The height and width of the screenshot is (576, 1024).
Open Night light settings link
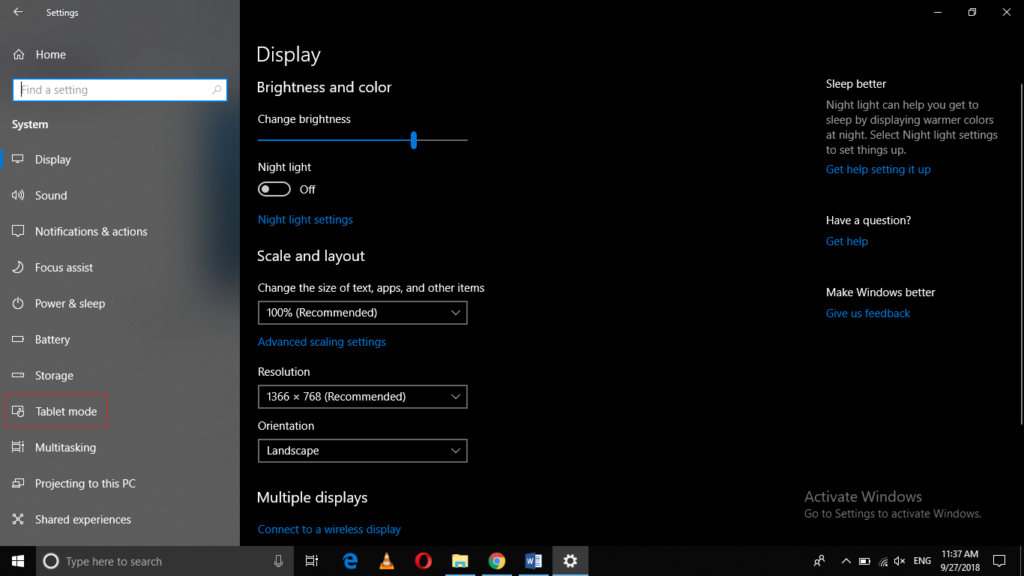tap(305, 219)
